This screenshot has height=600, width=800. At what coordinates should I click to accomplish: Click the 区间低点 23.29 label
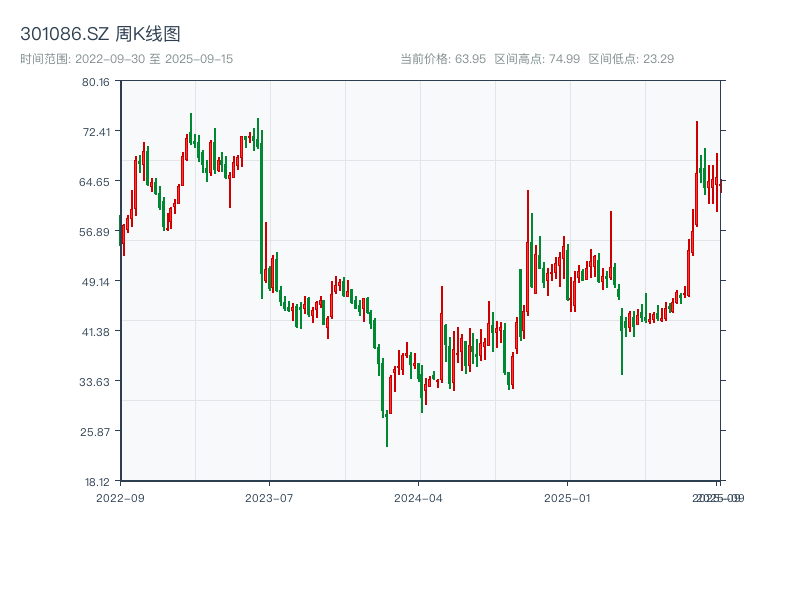point(631,59)
